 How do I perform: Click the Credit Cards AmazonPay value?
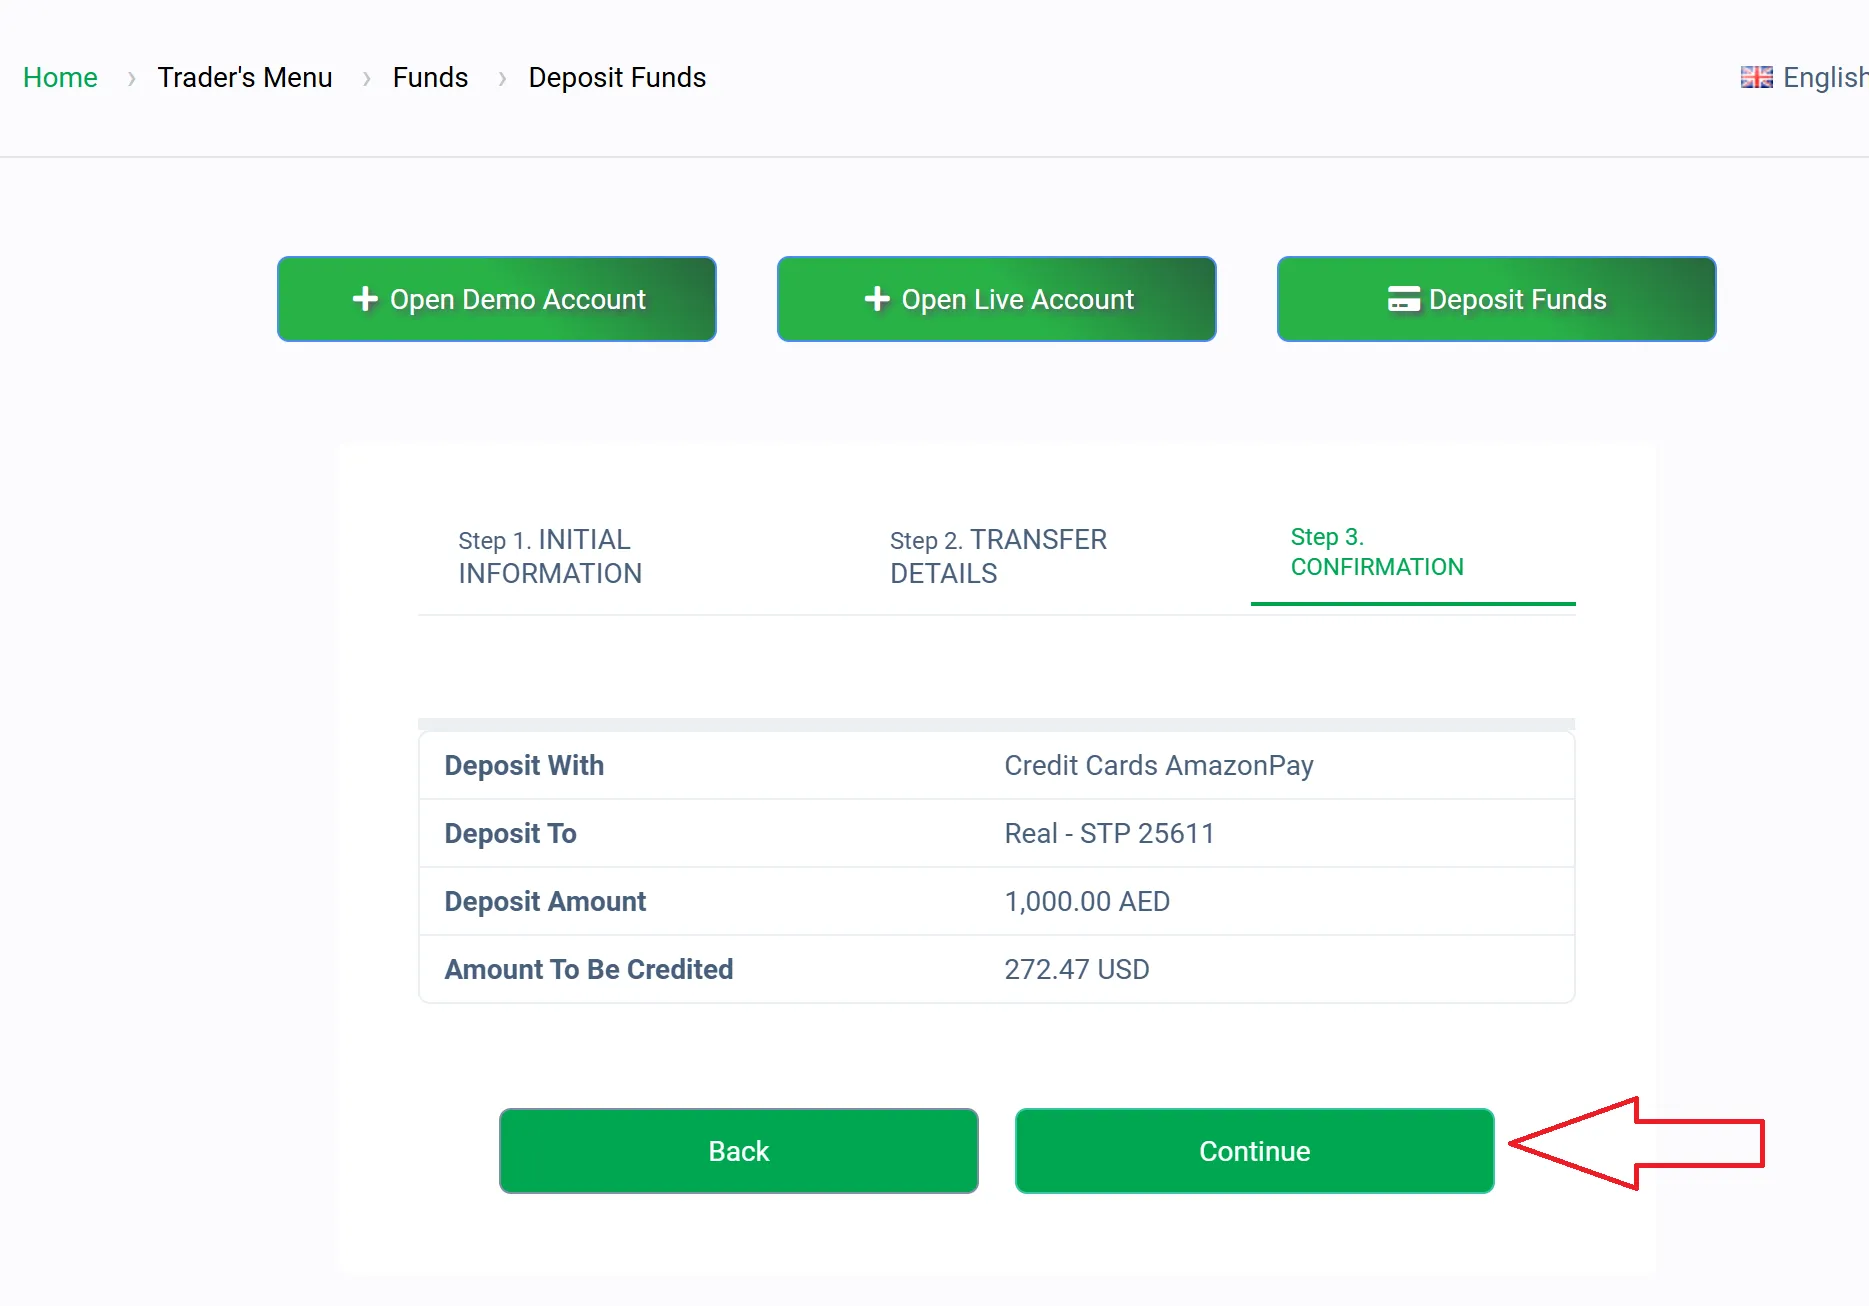tap(1159, 765)
